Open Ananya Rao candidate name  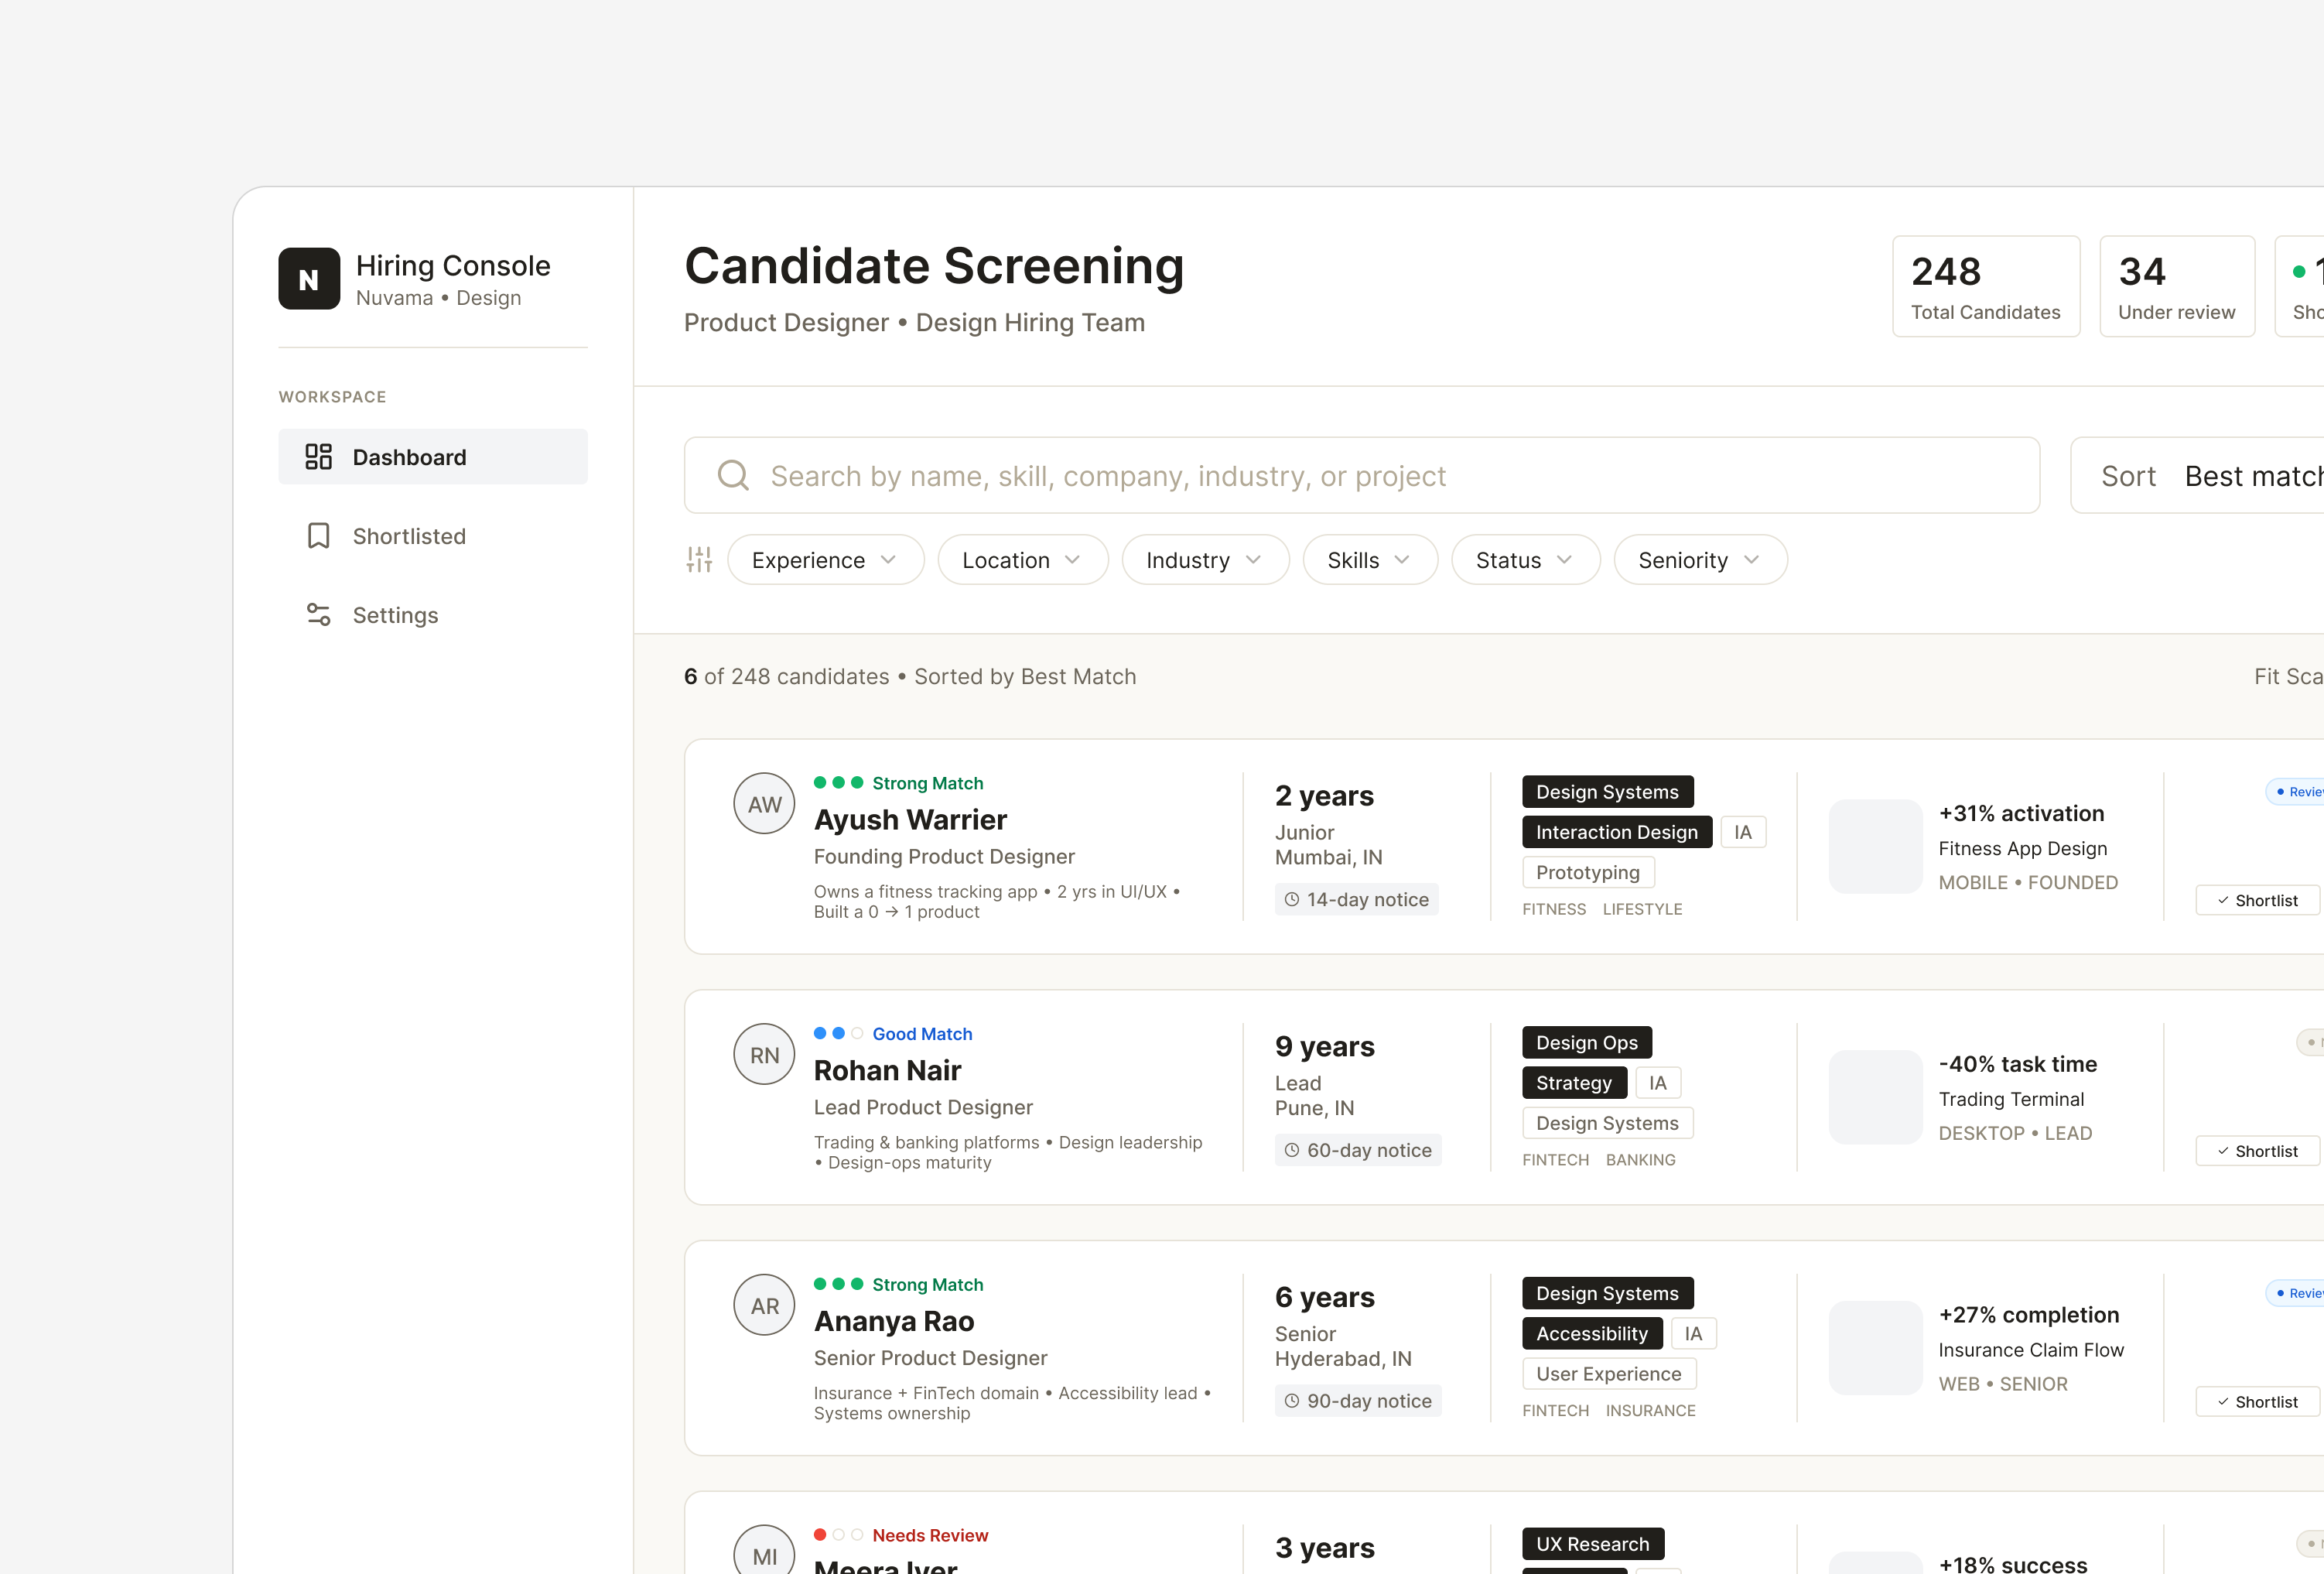(894, 1322)
